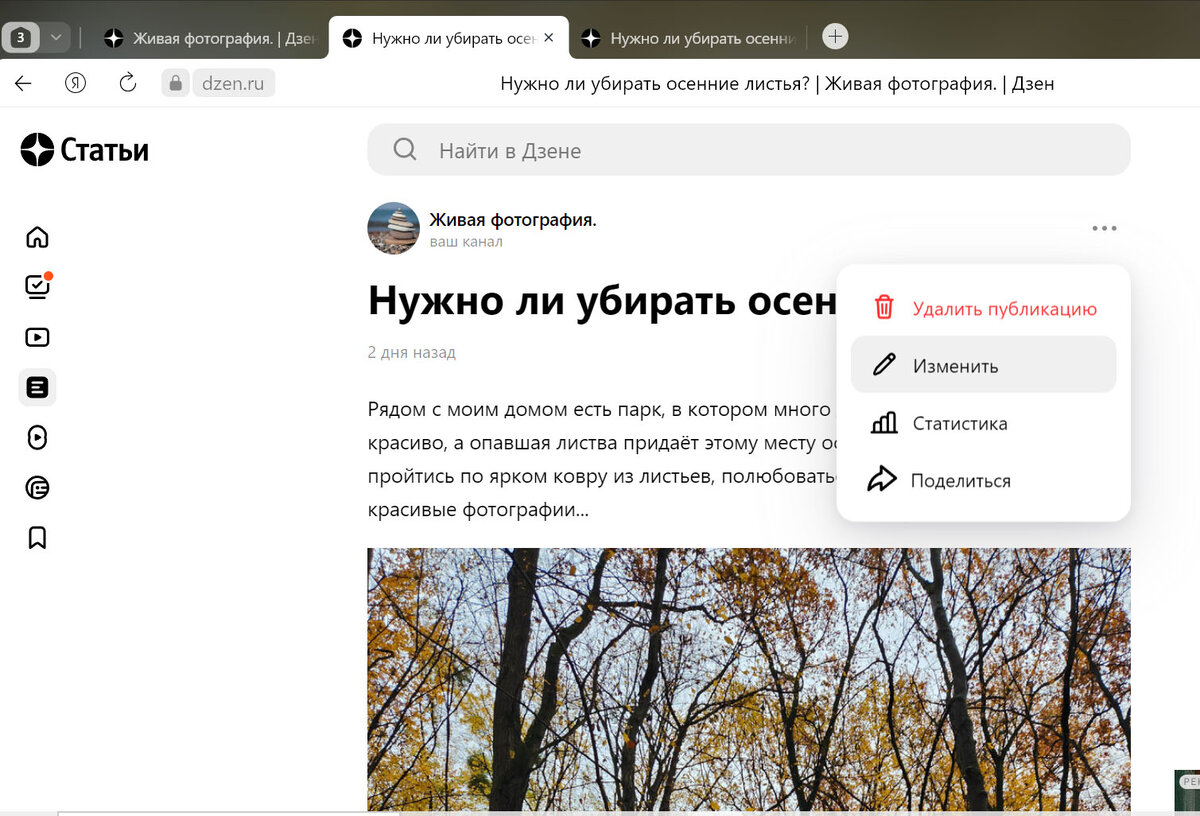Screen dimensions: 1200x816
Task: Open the short clips icon in sidebar
Action: [x=37, y=437]
